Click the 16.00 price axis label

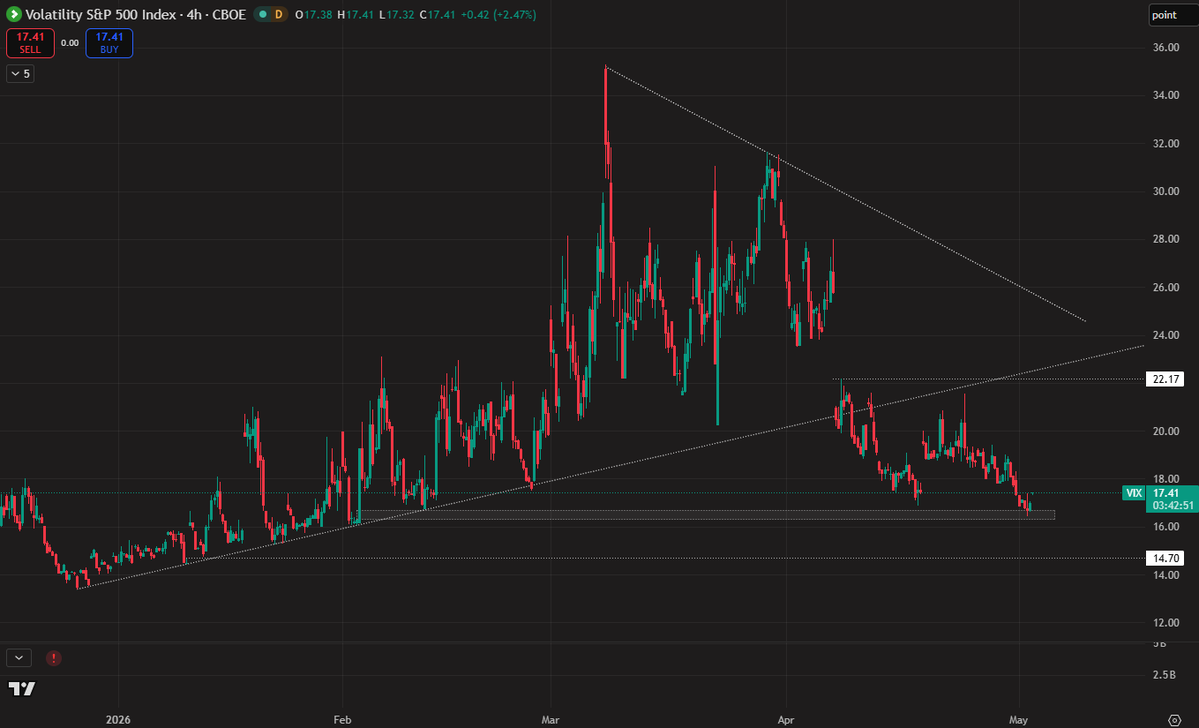[1165, 527]
